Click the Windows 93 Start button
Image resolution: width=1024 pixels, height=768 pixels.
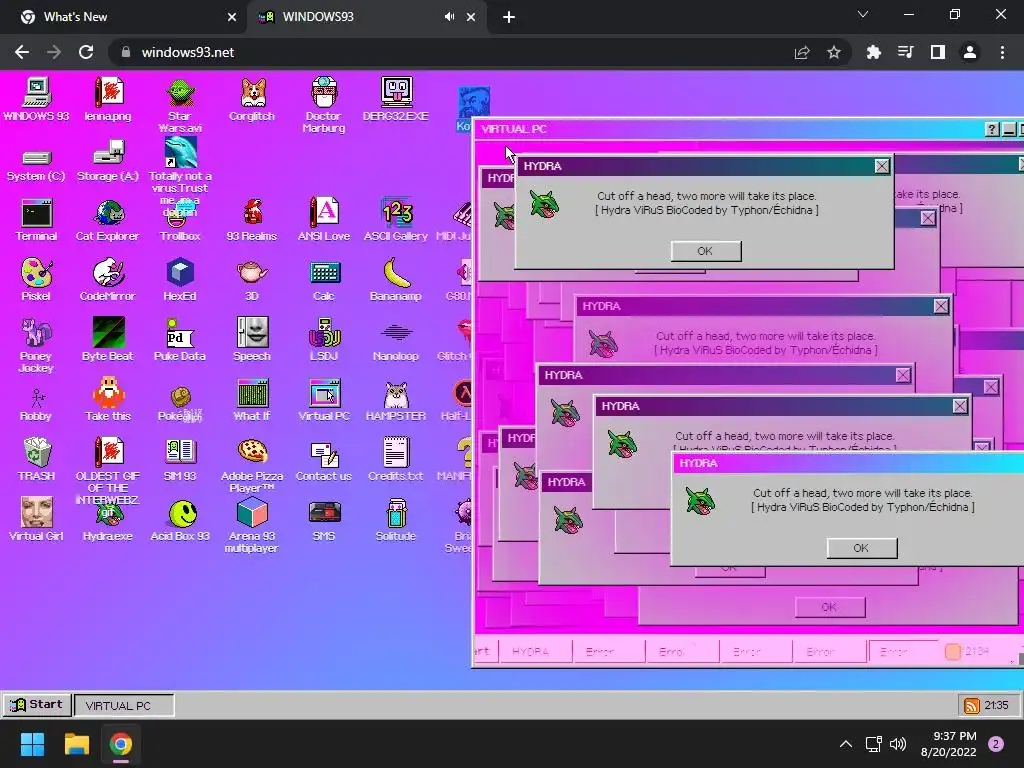tap(37, 705)
